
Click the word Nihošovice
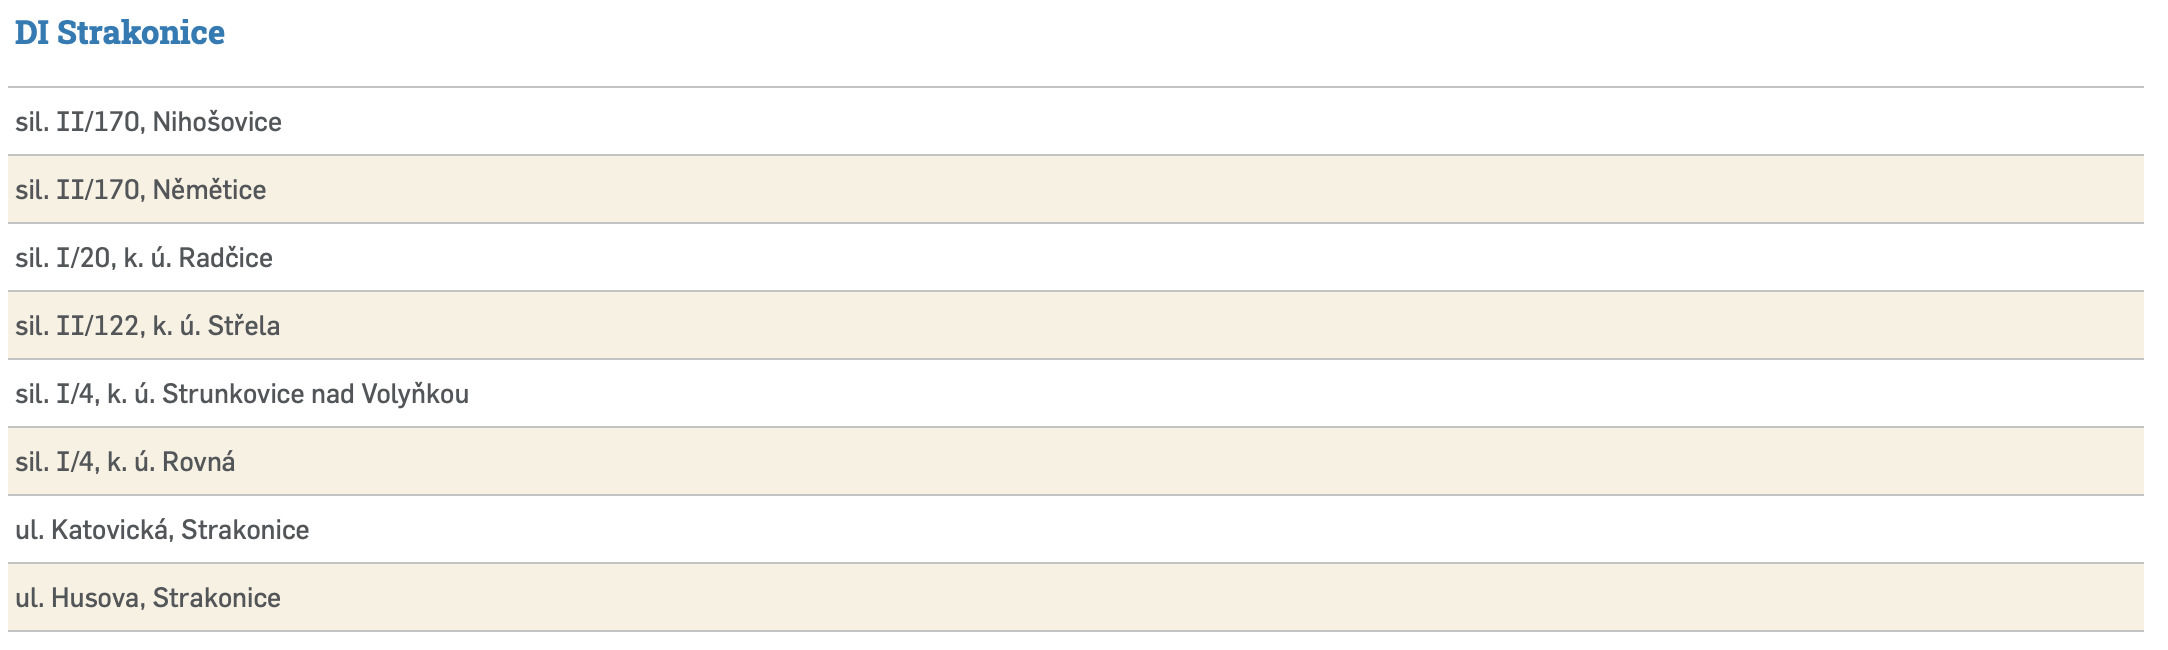pyautogui.click(x=217, y=122)
